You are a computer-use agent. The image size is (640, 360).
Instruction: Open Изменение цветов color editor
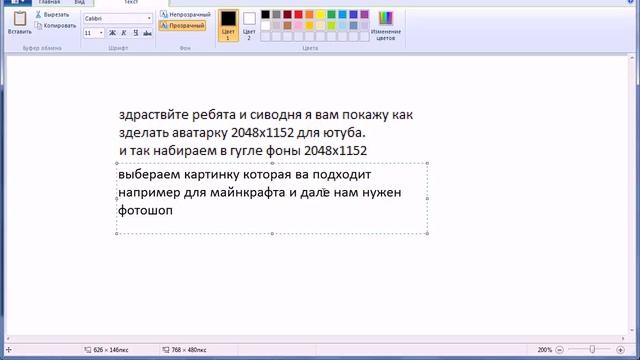[386, 25]
